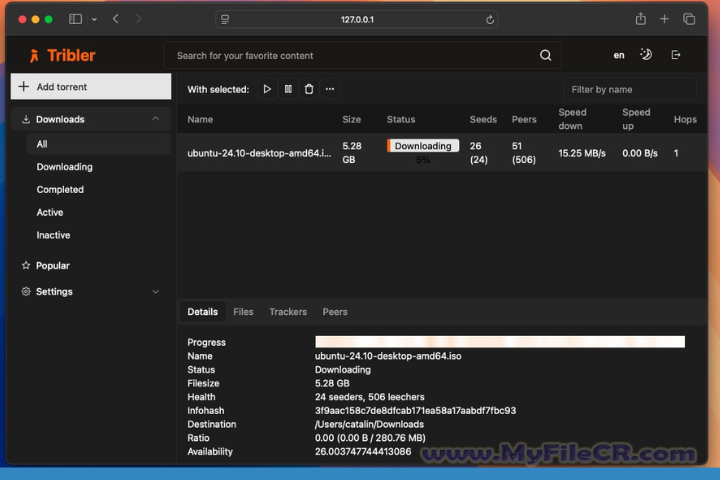The width and height of the screenshot is (720, 480).
Task: Focus the Filter by name field
Action: [x=630, y=89]
